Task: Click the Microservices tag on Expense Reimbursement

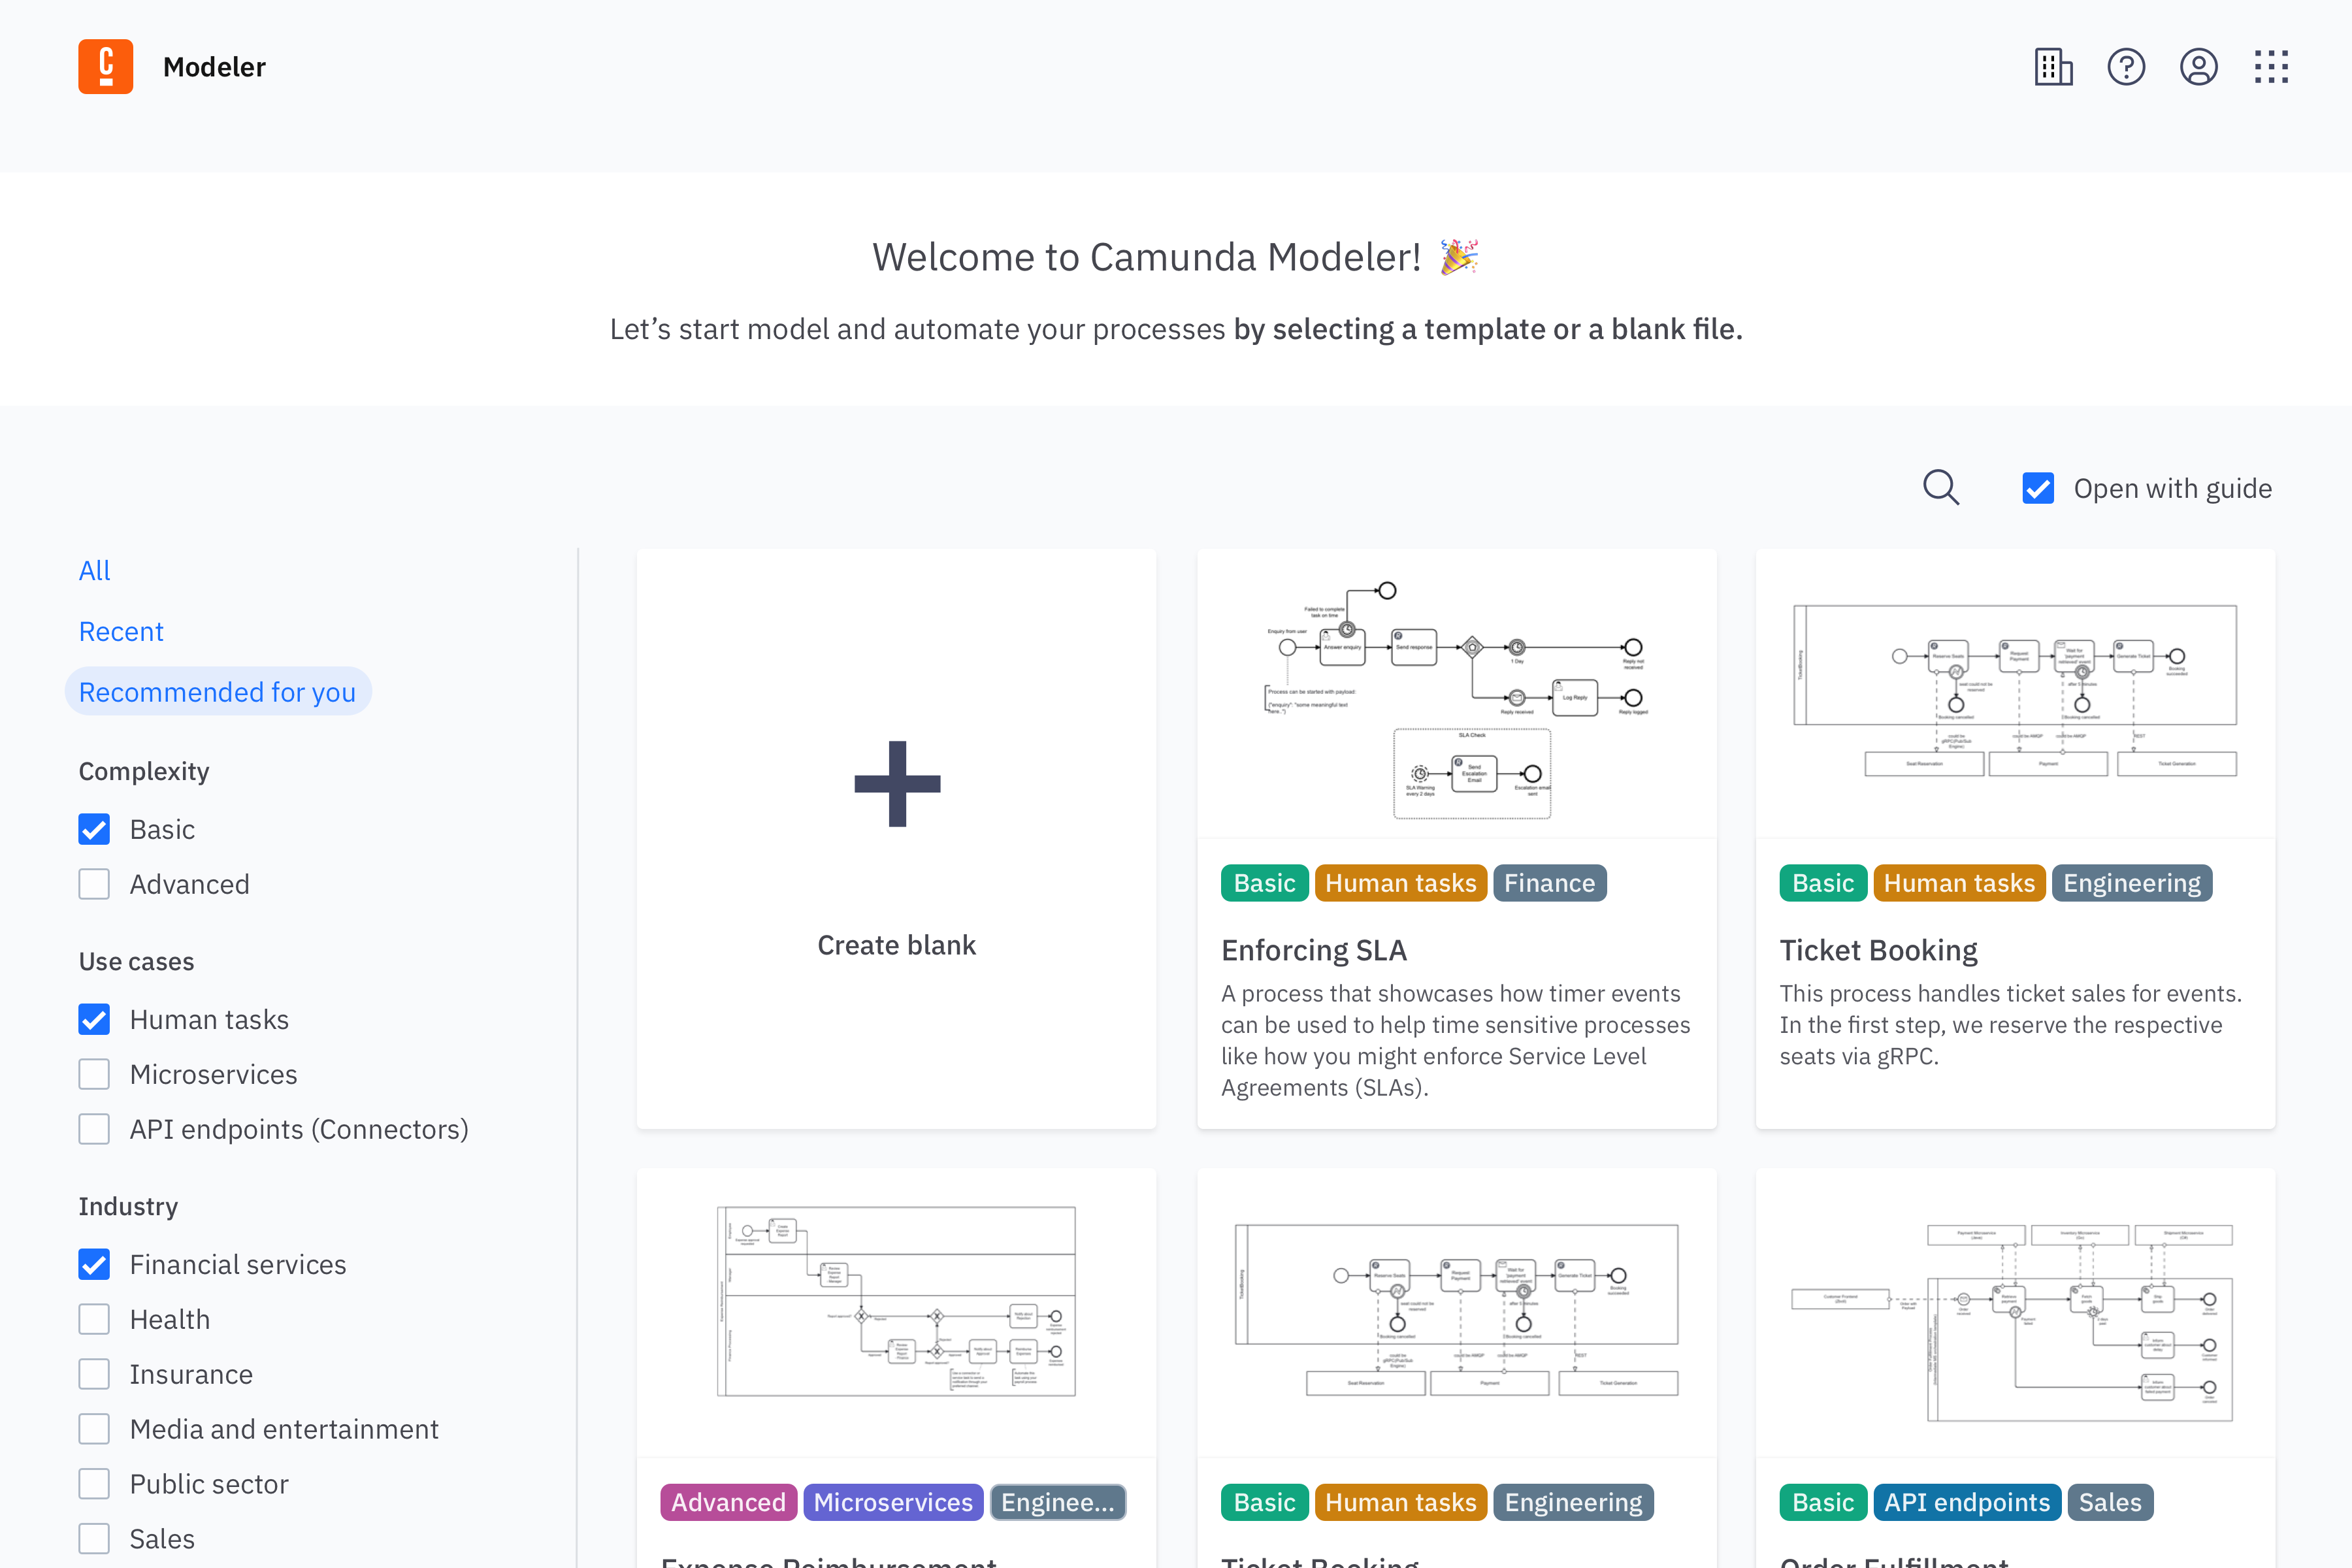Action: tap(893, 1502)
